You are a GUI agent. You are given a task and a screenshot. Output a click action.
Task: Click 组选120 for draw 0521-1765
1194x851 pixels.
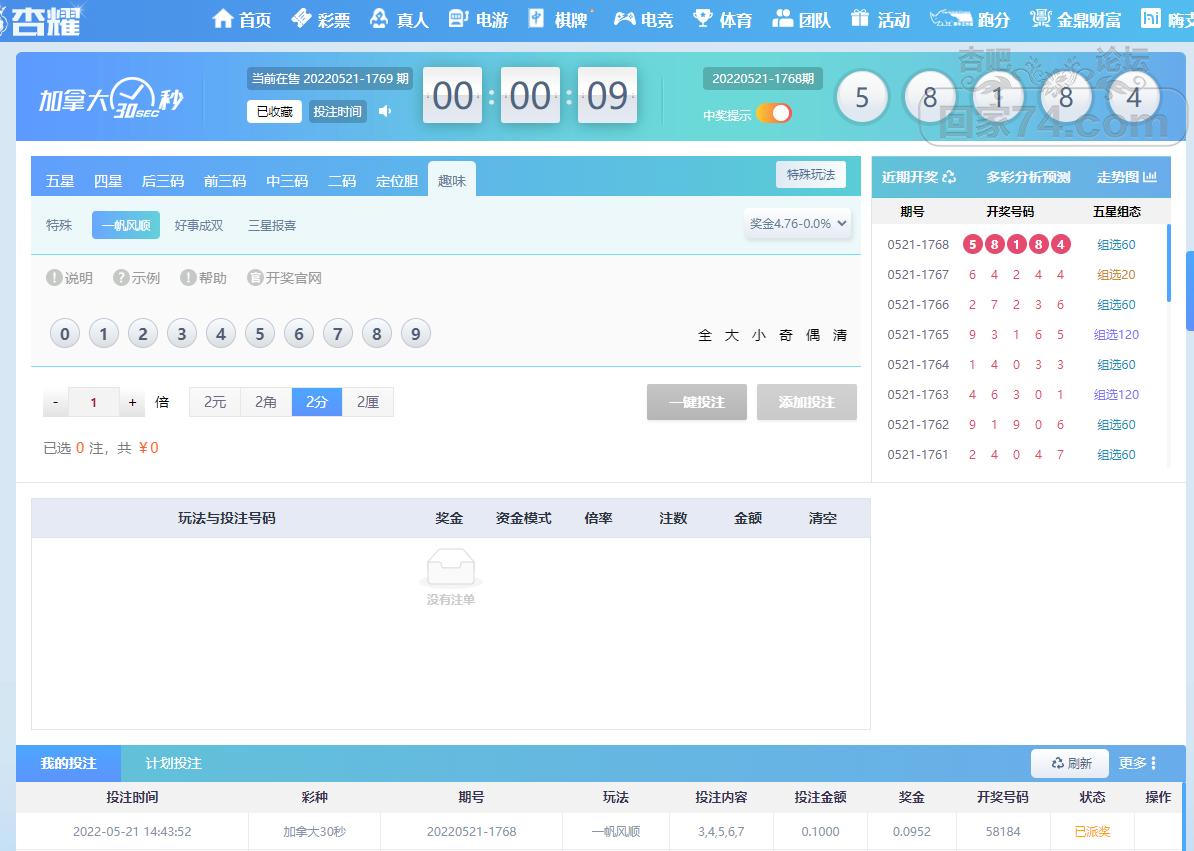[1116, 335]
